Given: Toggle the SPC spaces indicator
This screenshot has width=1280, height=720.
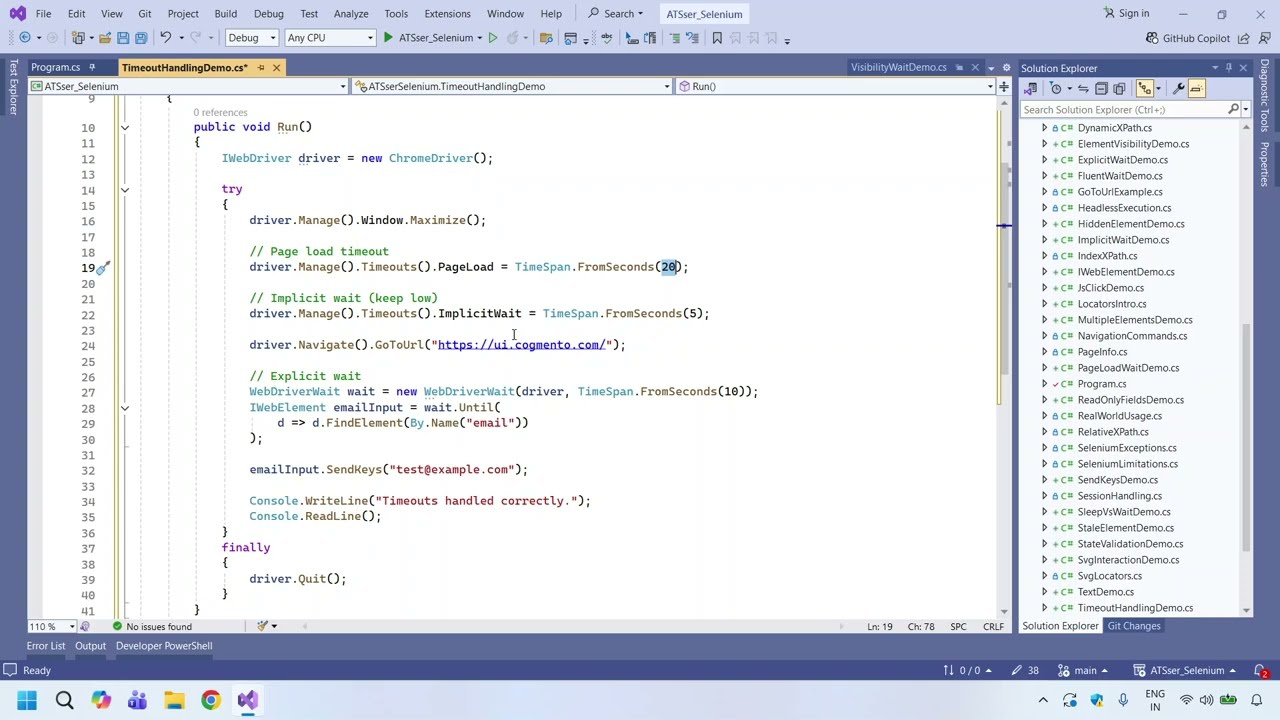Looking at the screenshot, I should point(958,626).
